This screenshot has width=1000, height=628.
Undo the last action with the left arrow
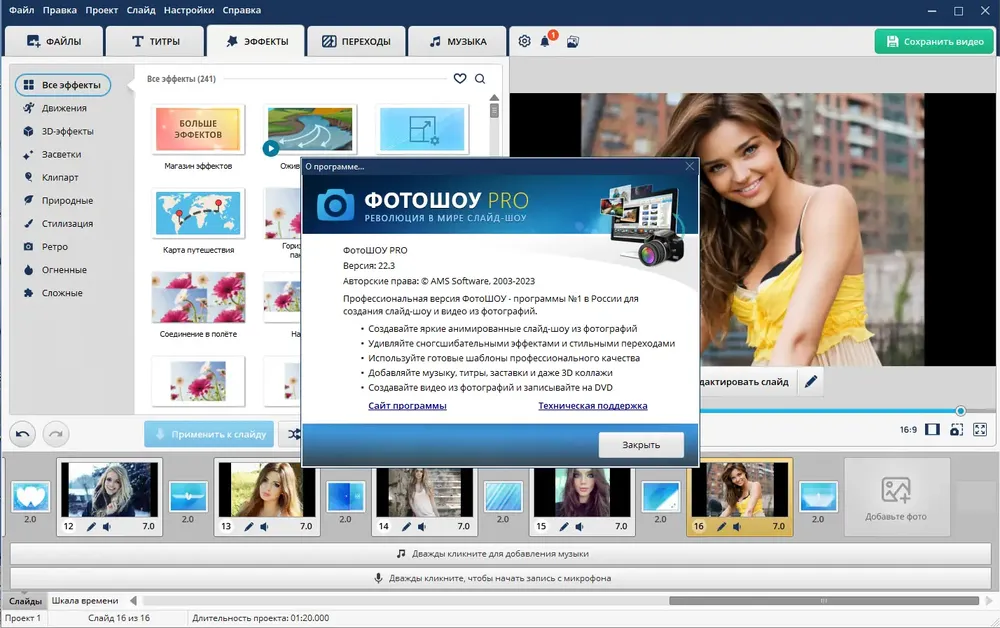tap(23, 434)
